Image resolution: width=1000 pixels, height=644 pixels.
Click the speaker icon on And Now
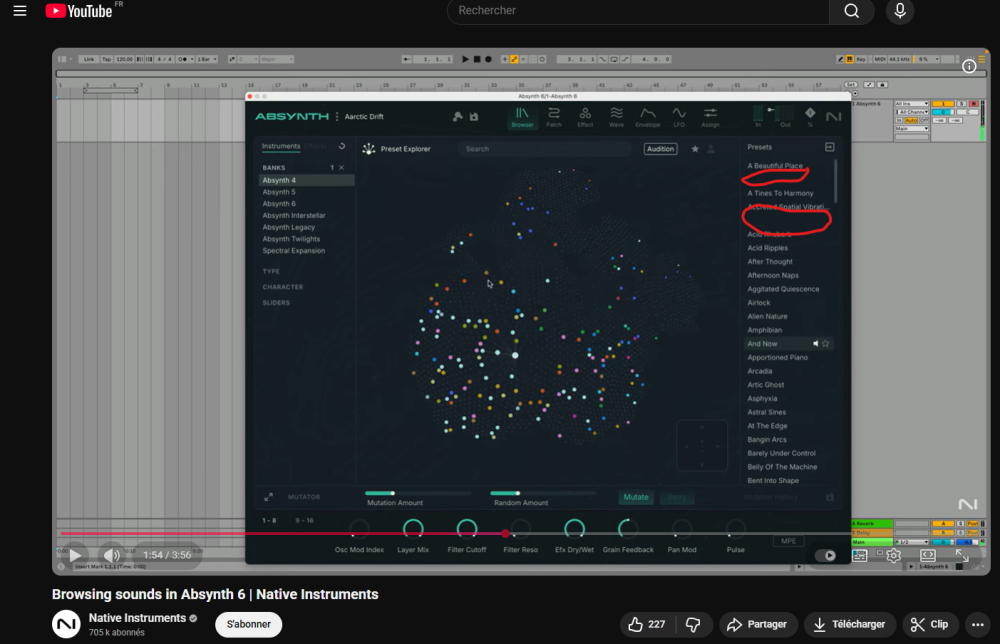(x=815, y=344)
